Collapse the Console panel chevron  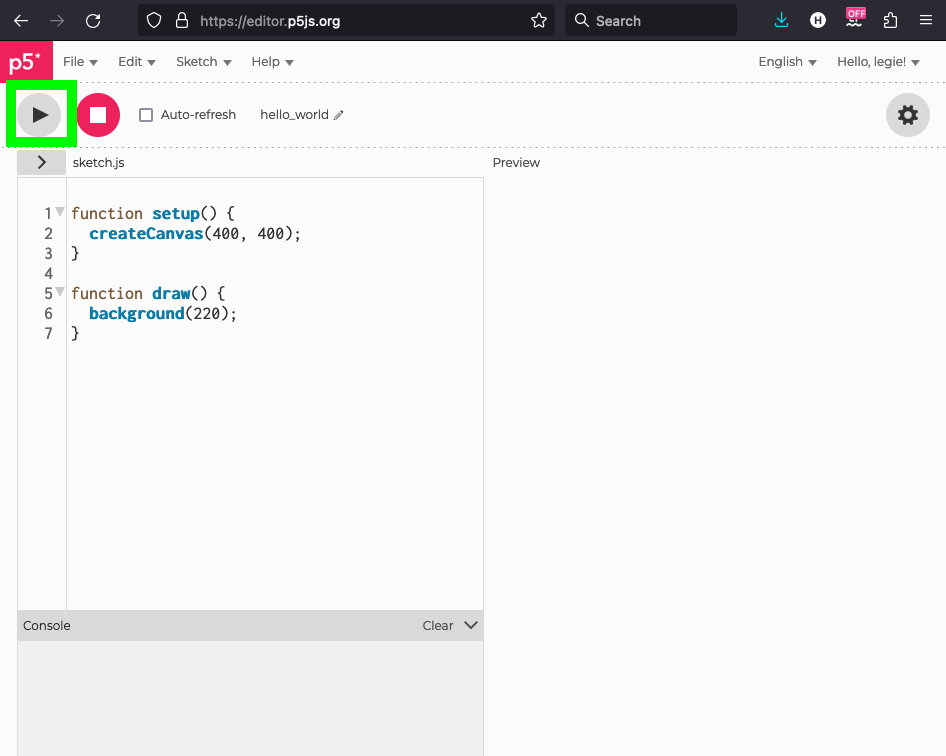point(471,625)
